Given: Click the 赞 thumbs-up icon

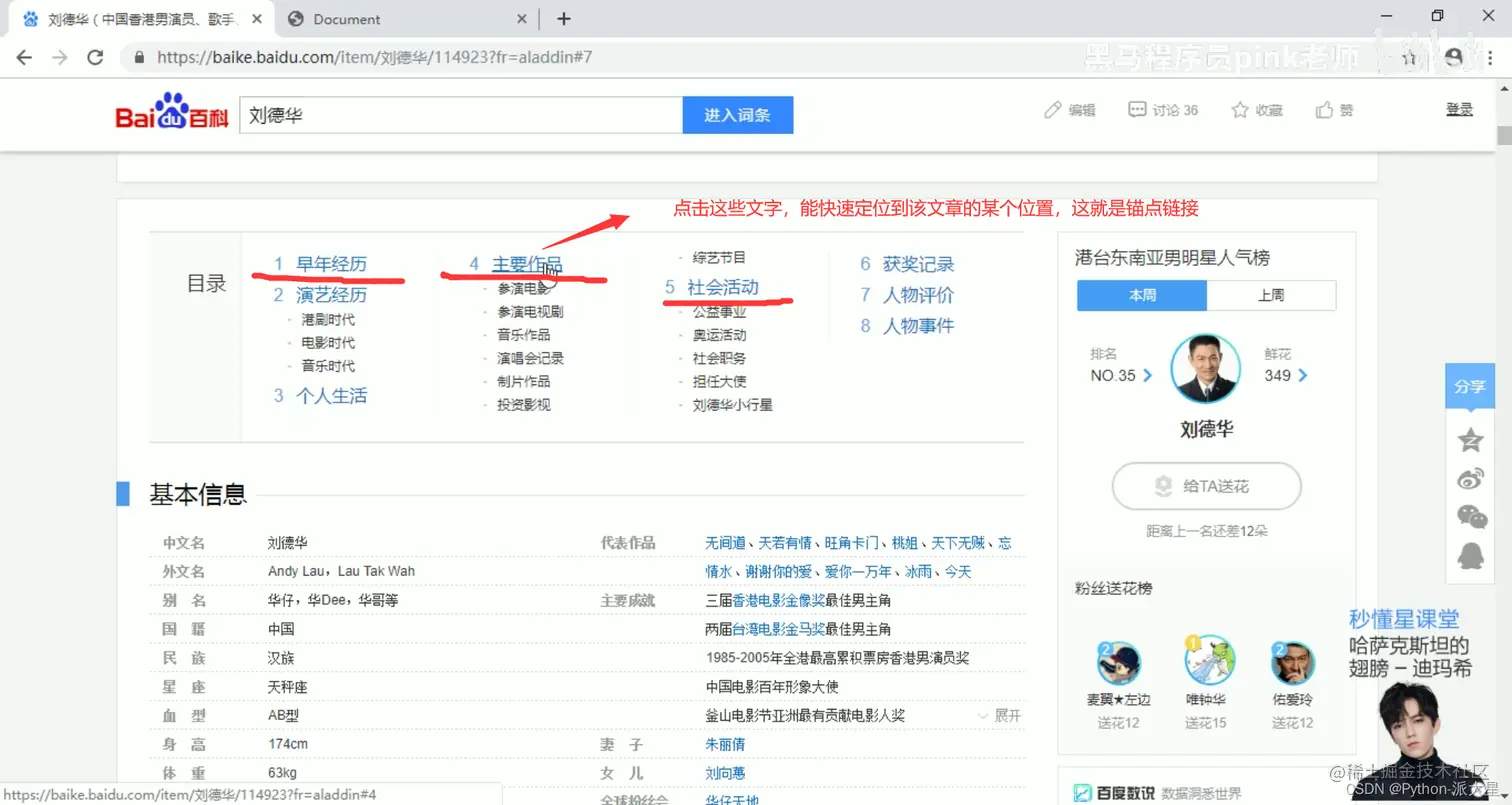Looking at the screenshot, I should pos(1324,110).
